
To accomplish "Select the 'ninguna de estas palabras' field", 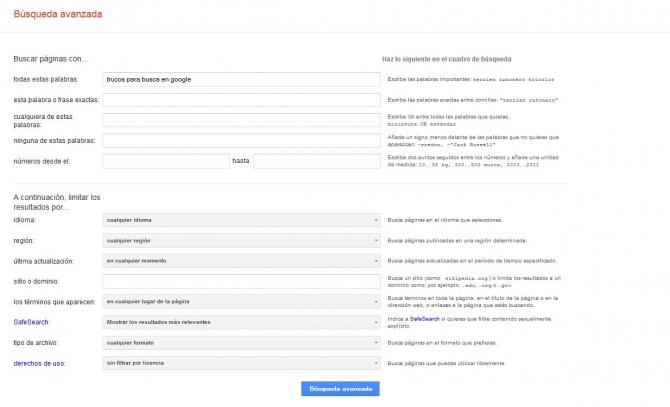I will pos(241,141).
